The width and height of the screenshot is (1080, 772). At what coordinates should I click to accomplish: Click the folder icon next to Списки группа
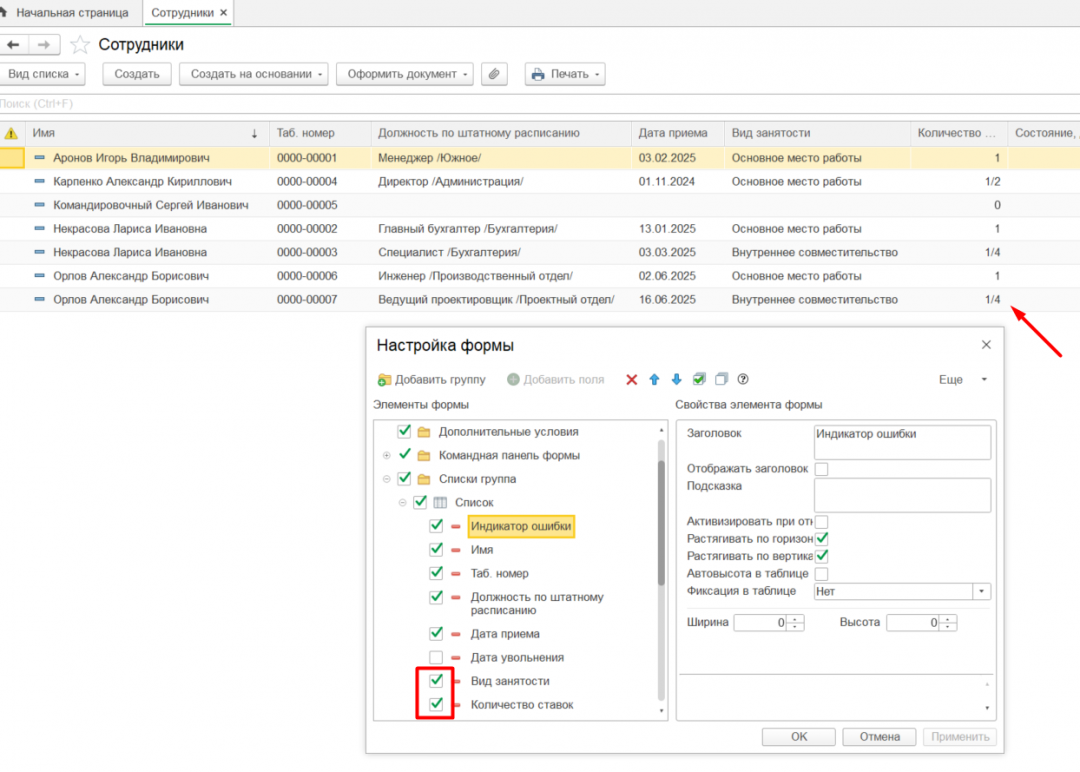pyautogui.click(x=424, y=479)
